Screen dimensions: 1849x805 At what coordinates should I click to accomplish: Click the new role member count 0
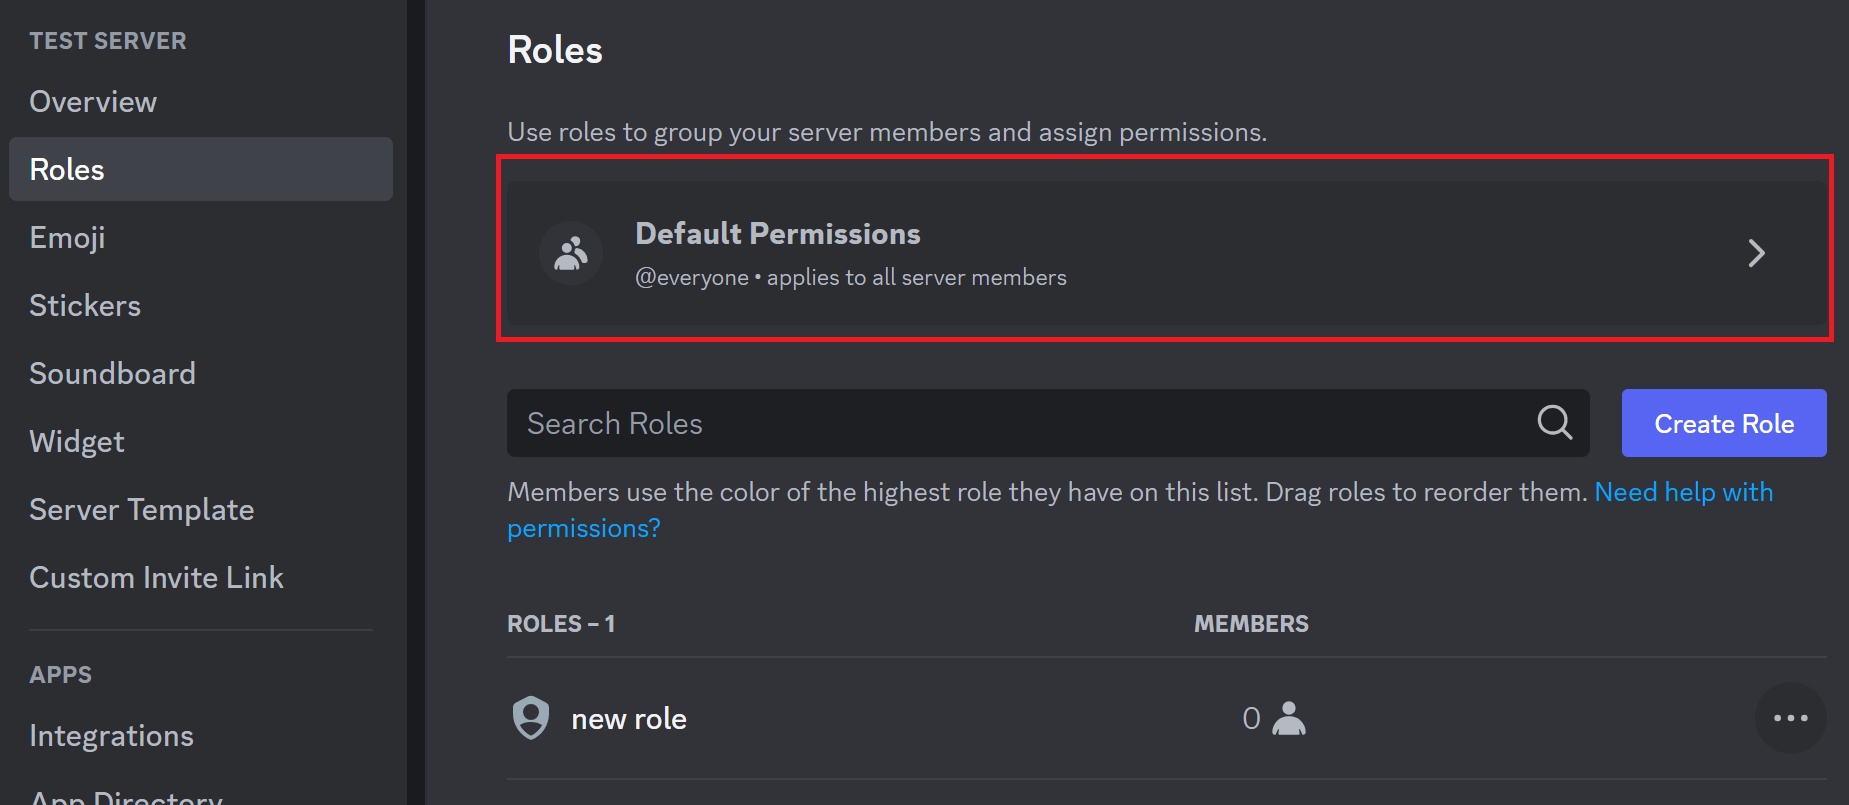coord(1251,718)
